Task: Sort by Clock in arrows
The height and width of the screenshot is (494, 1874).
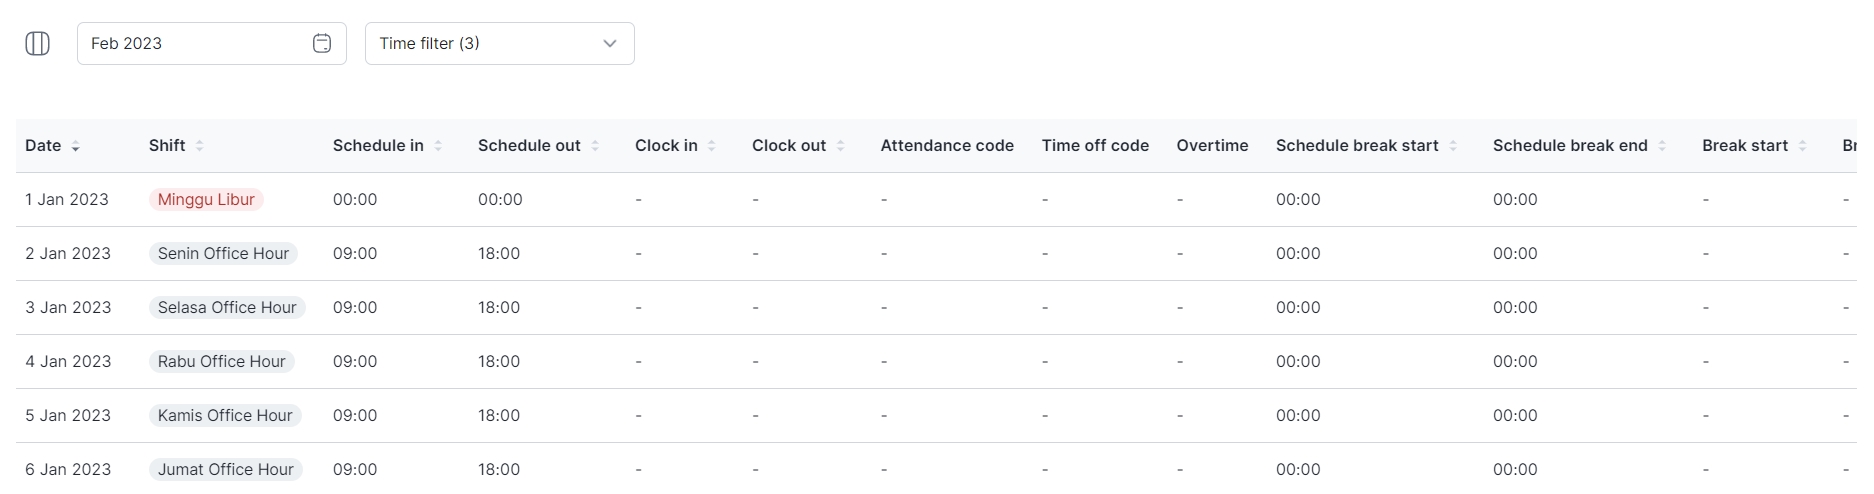Action: (712, 146)
